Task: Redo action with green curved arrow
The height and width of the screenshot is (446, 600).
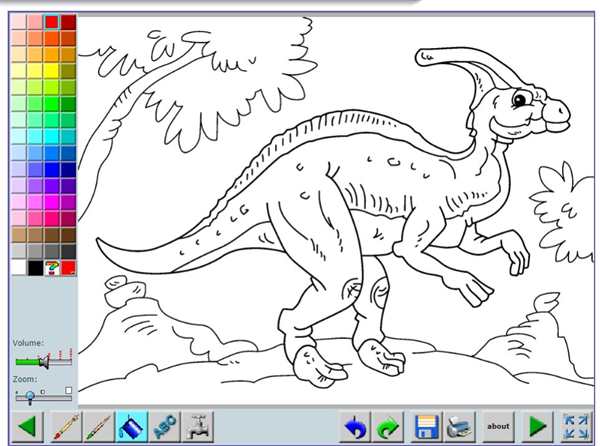Action: (x=388, y=426)
